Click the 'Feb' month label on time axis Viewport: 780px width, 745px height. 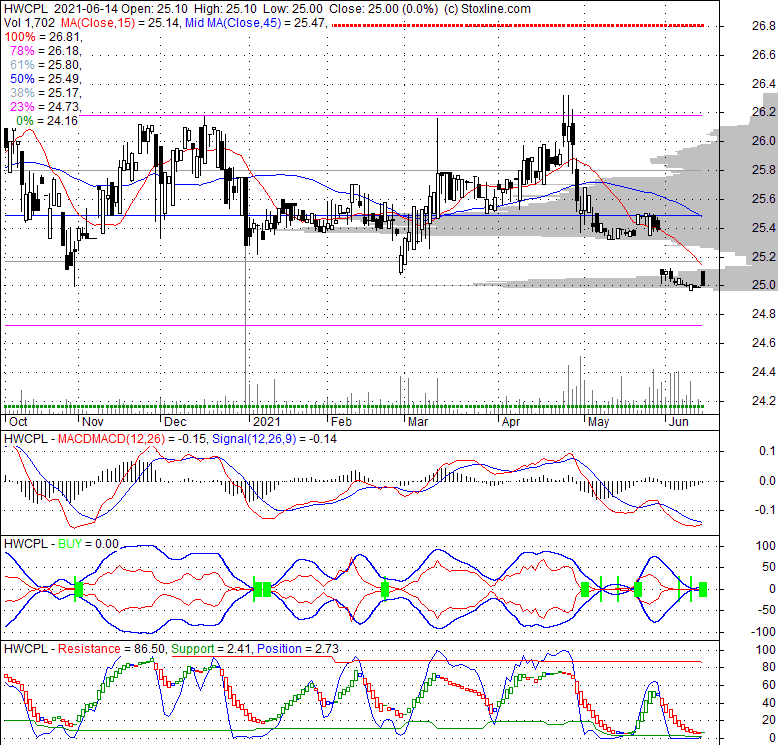point(341,422)
